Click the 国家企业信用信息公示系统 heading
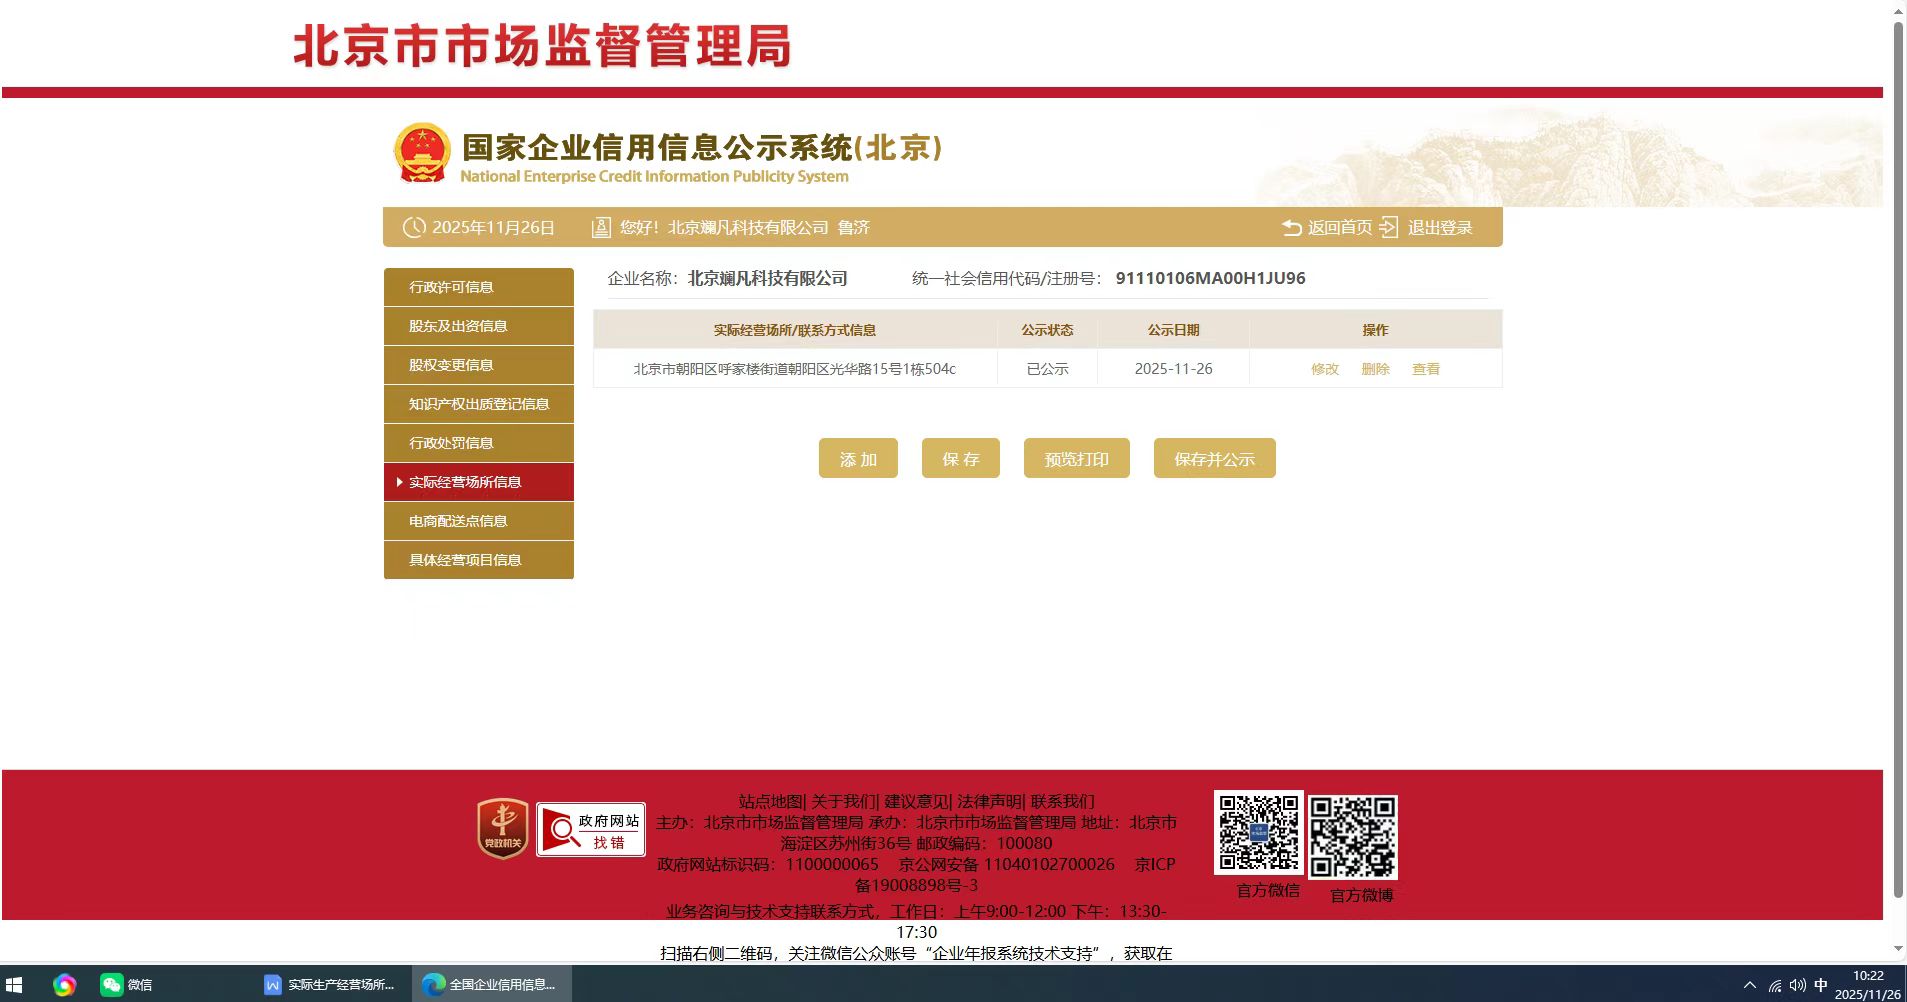 click(702, 147)
